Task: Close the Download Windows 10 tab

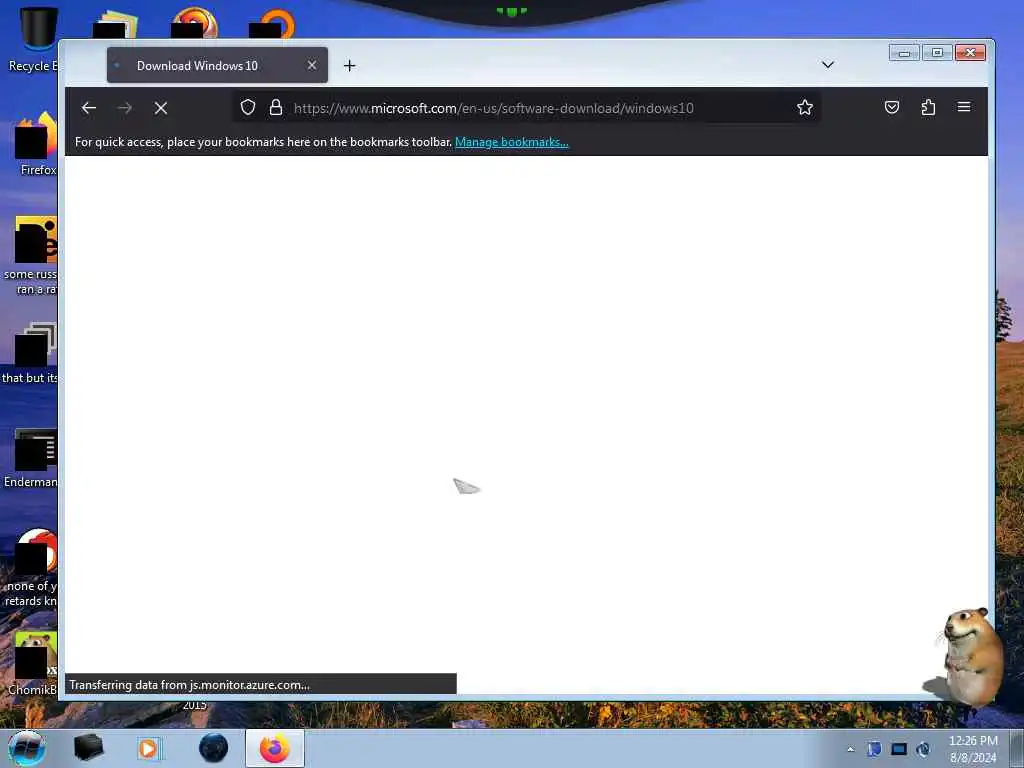Action: (312, 65)
